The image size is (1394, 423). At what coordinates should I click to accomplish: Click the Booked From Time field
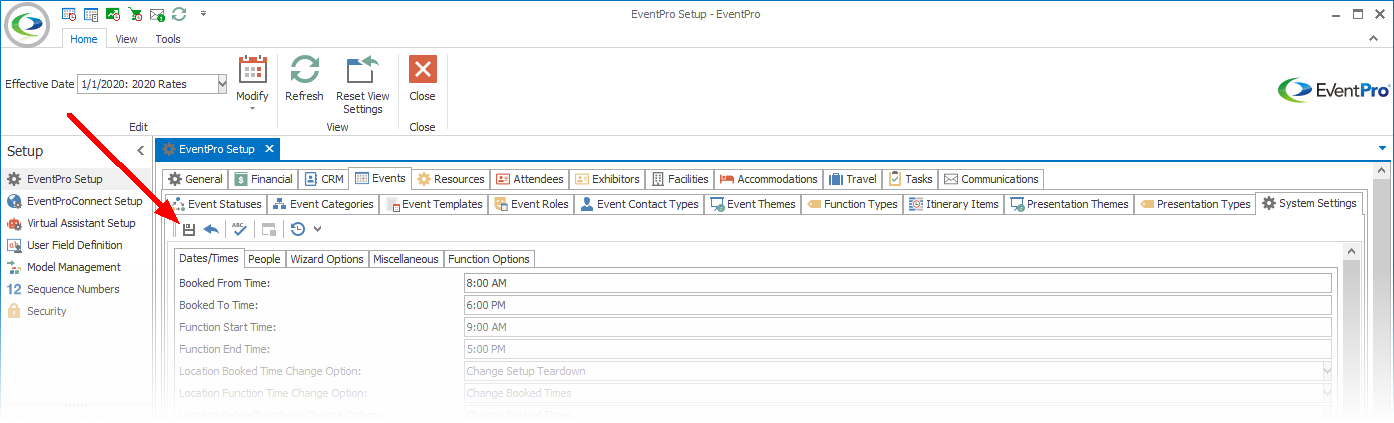click(x=897, y=283)
